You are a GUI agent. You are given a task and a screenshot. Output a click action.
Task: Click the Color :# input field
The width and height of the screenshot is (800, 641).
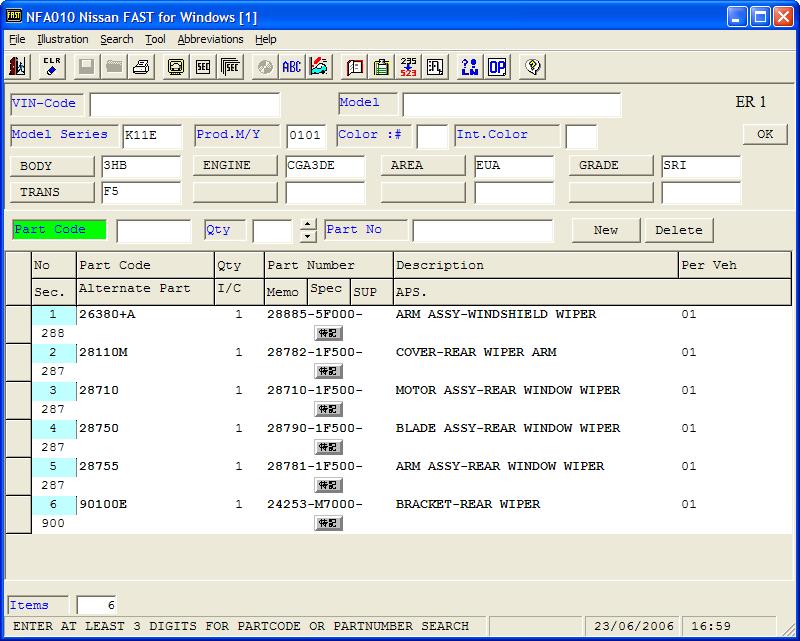pyautogui.click(x=432, y=136)
